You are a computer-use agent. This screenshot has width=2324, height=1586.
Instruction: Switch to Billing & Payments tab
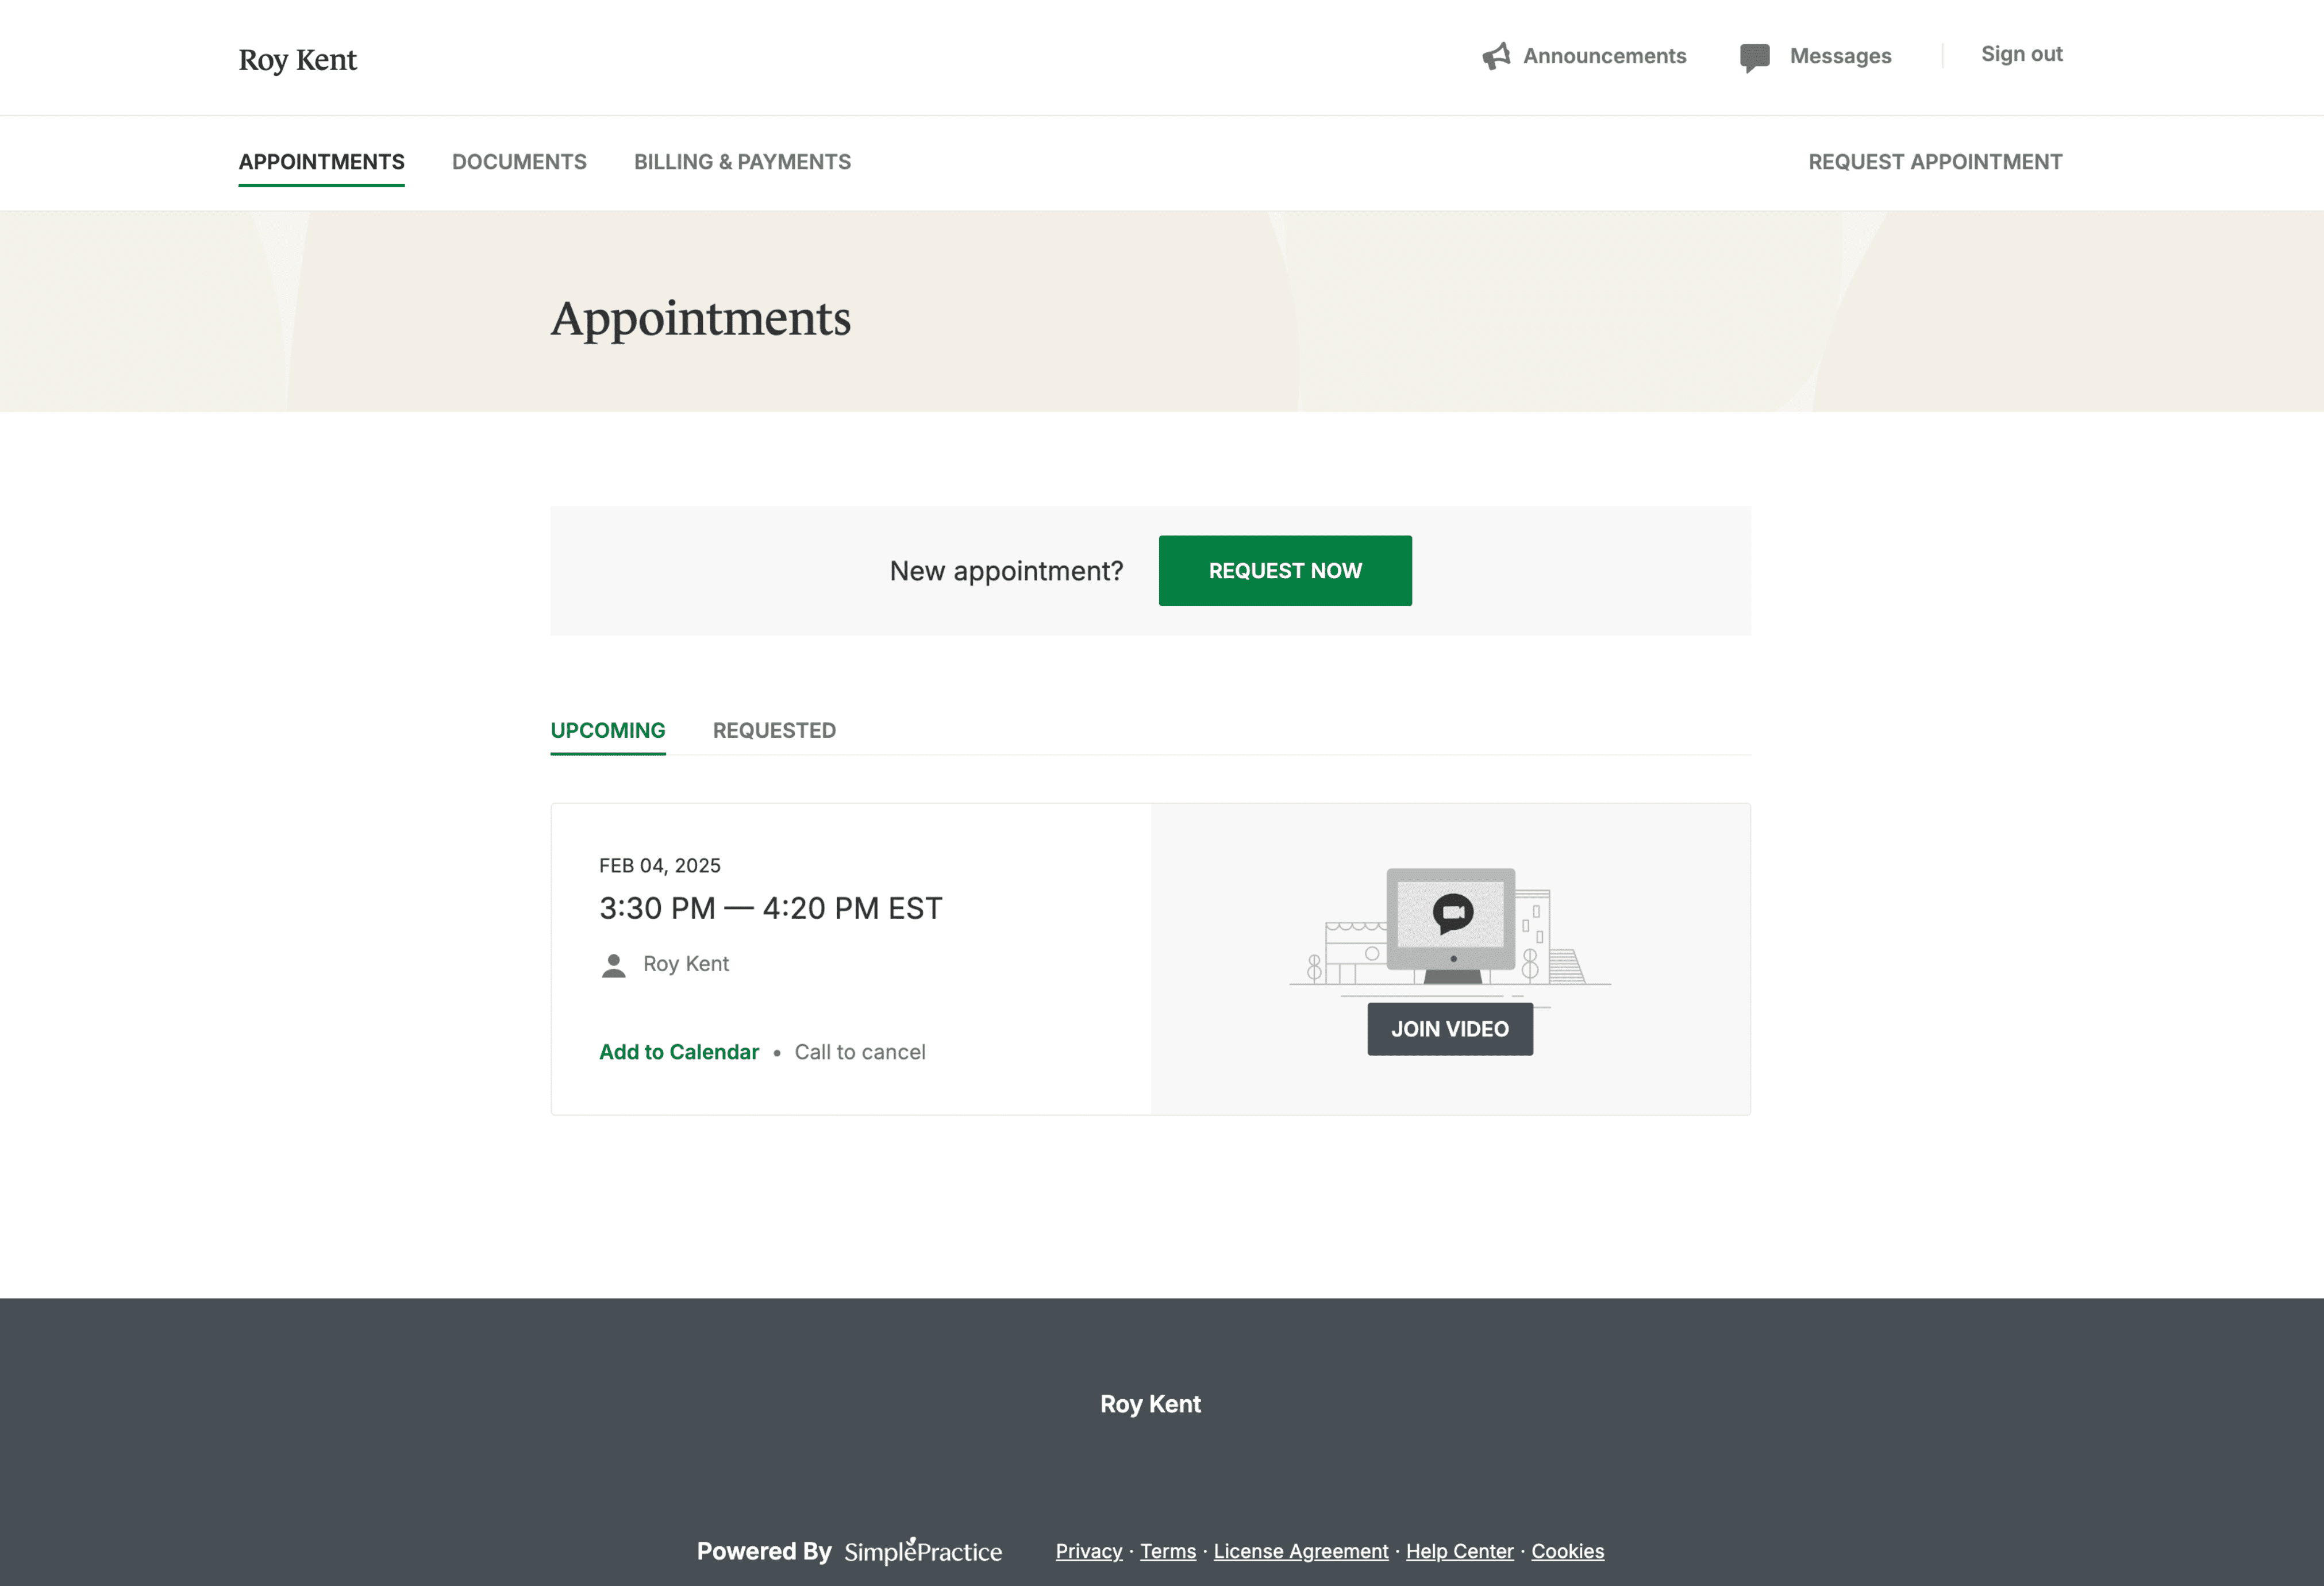click(x=742, y=162)
